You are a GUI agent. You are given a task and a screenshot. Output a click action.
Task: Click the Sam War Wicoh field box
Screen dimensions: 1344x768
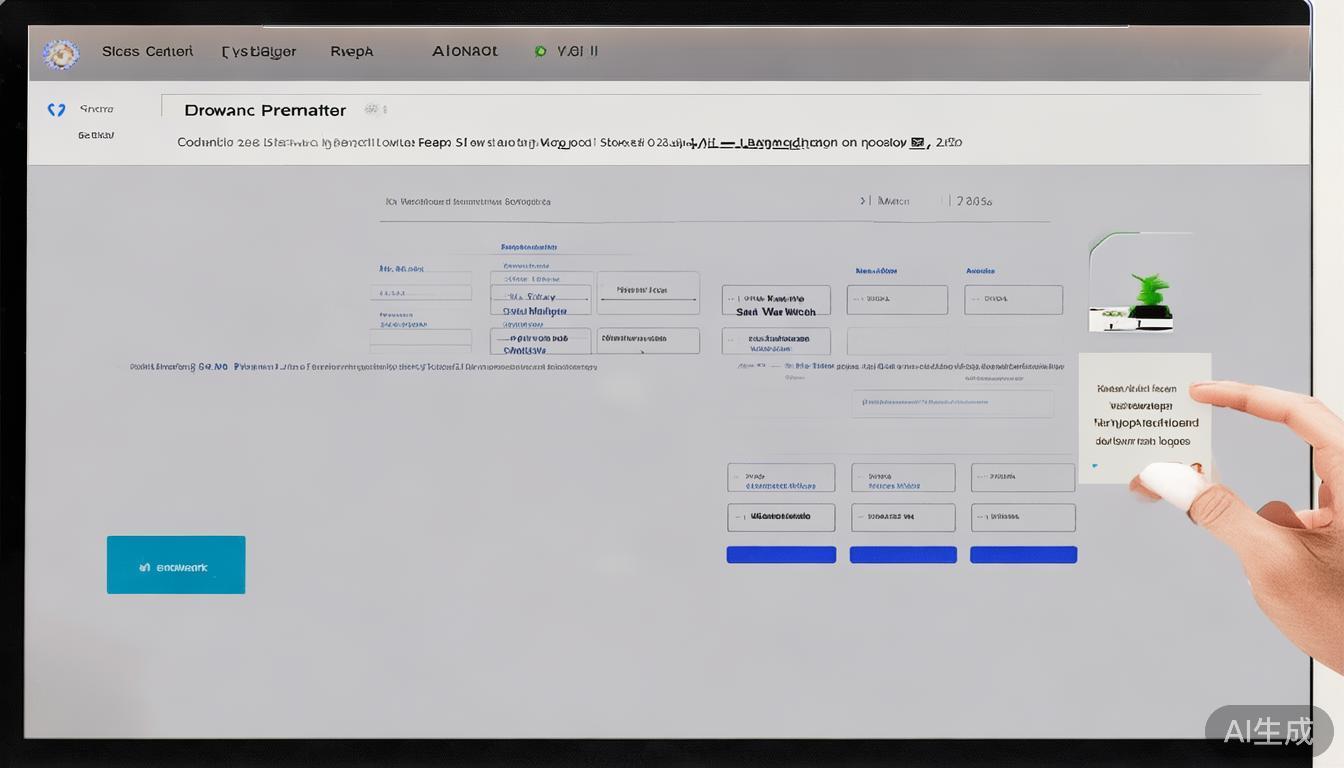click(x=776, y=301)
